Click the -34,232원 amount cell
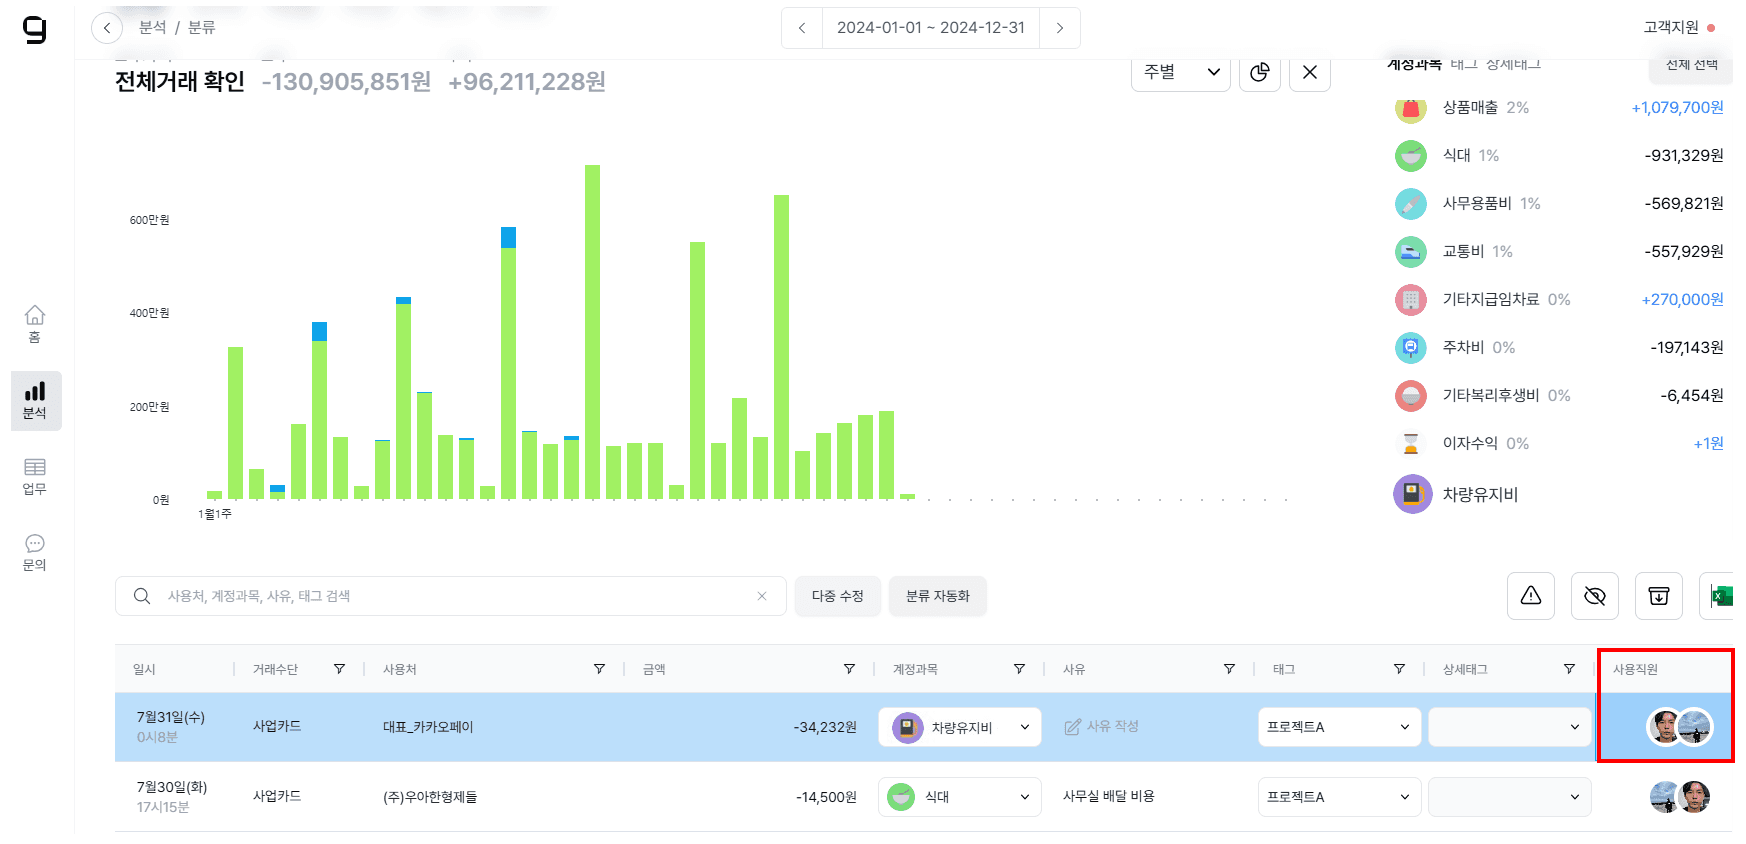1746x844 pixels. [825, 727]
